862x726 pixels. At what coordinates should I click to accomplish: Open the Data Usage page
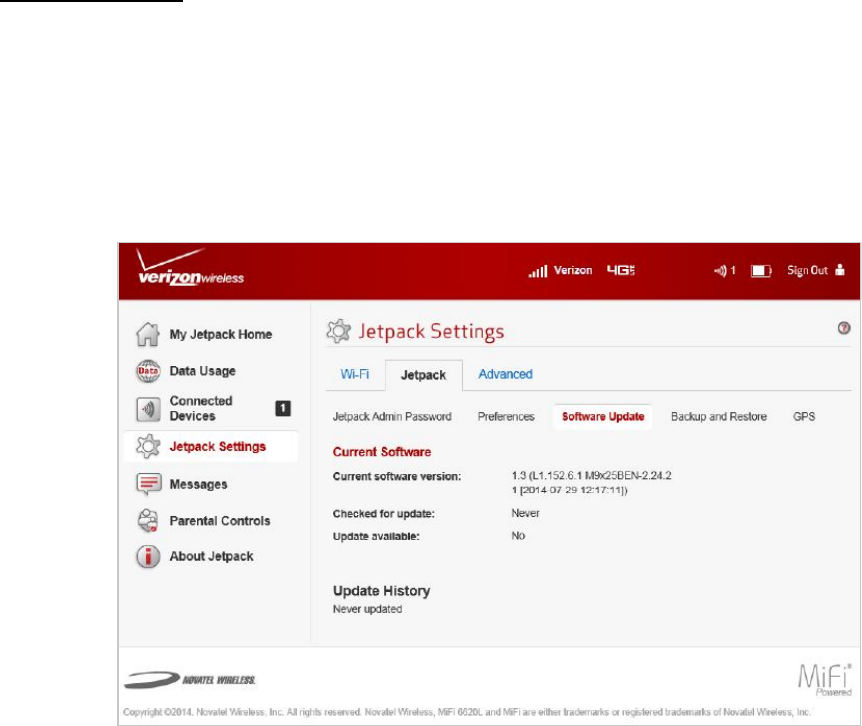coord(202,371)
